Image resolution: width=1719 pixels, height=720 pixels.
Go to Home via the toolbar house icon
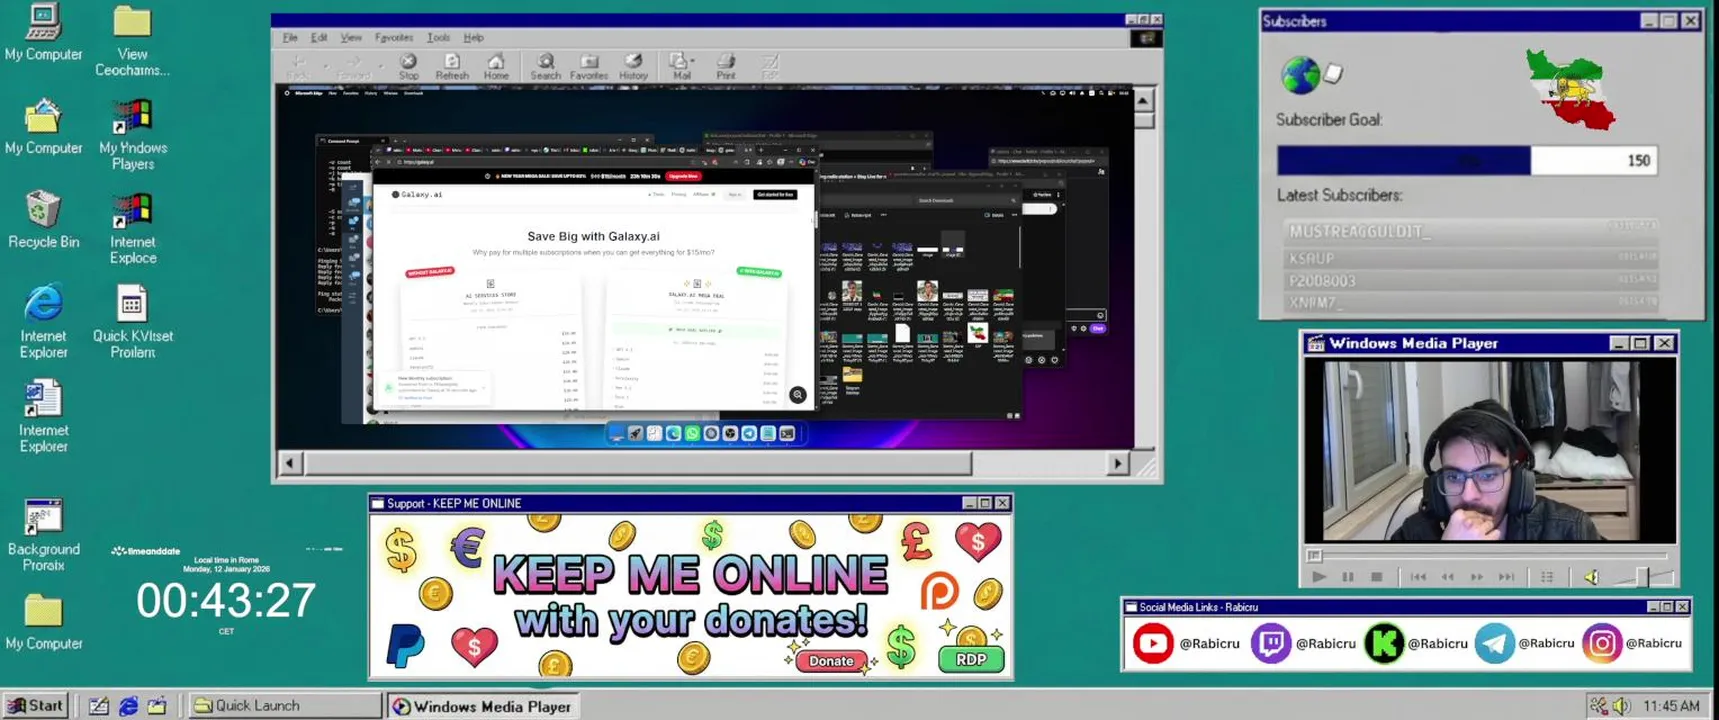click(496, 67)
